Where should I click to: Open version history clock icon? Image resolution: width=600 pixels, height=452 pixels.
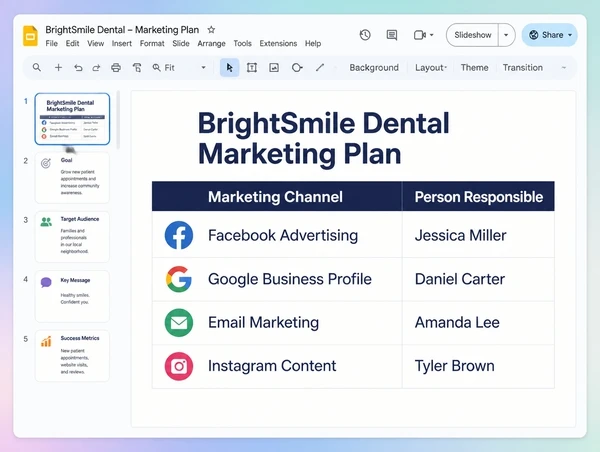(x=365, y=35)
